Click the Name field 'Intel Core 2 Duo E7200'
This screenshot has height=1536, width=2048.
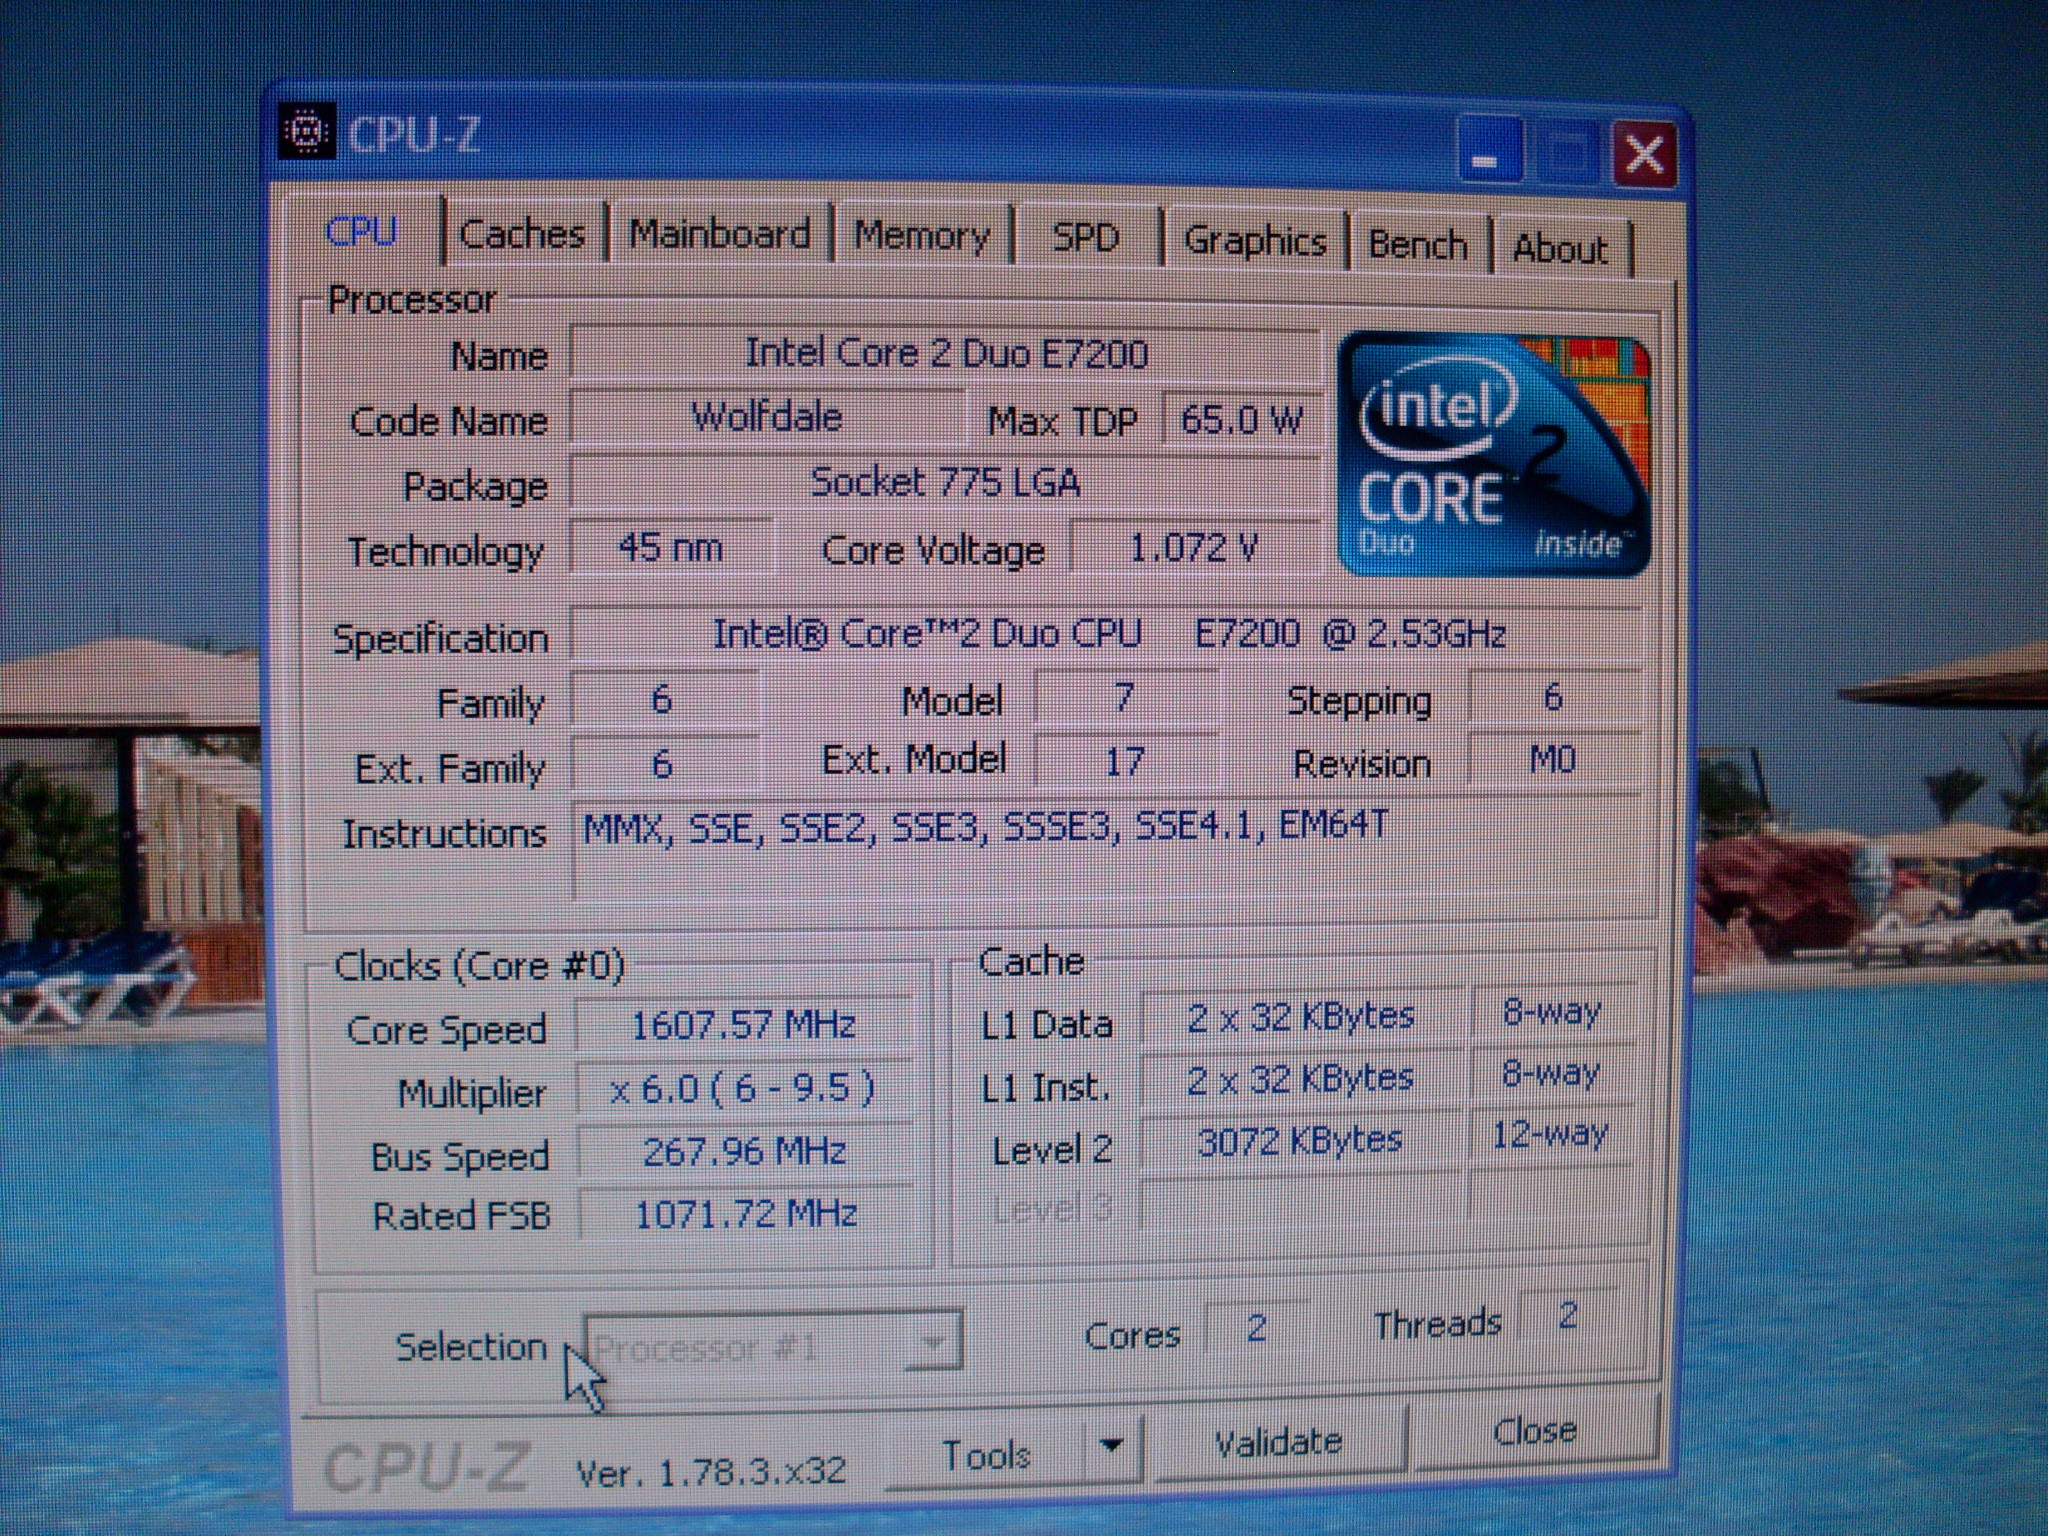click(x=945, y=353)
